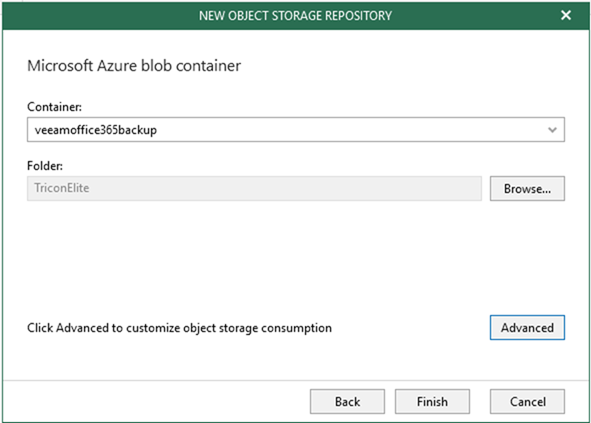Click the word veeamoffice365backup in the combo box

(x=96, y=130)
